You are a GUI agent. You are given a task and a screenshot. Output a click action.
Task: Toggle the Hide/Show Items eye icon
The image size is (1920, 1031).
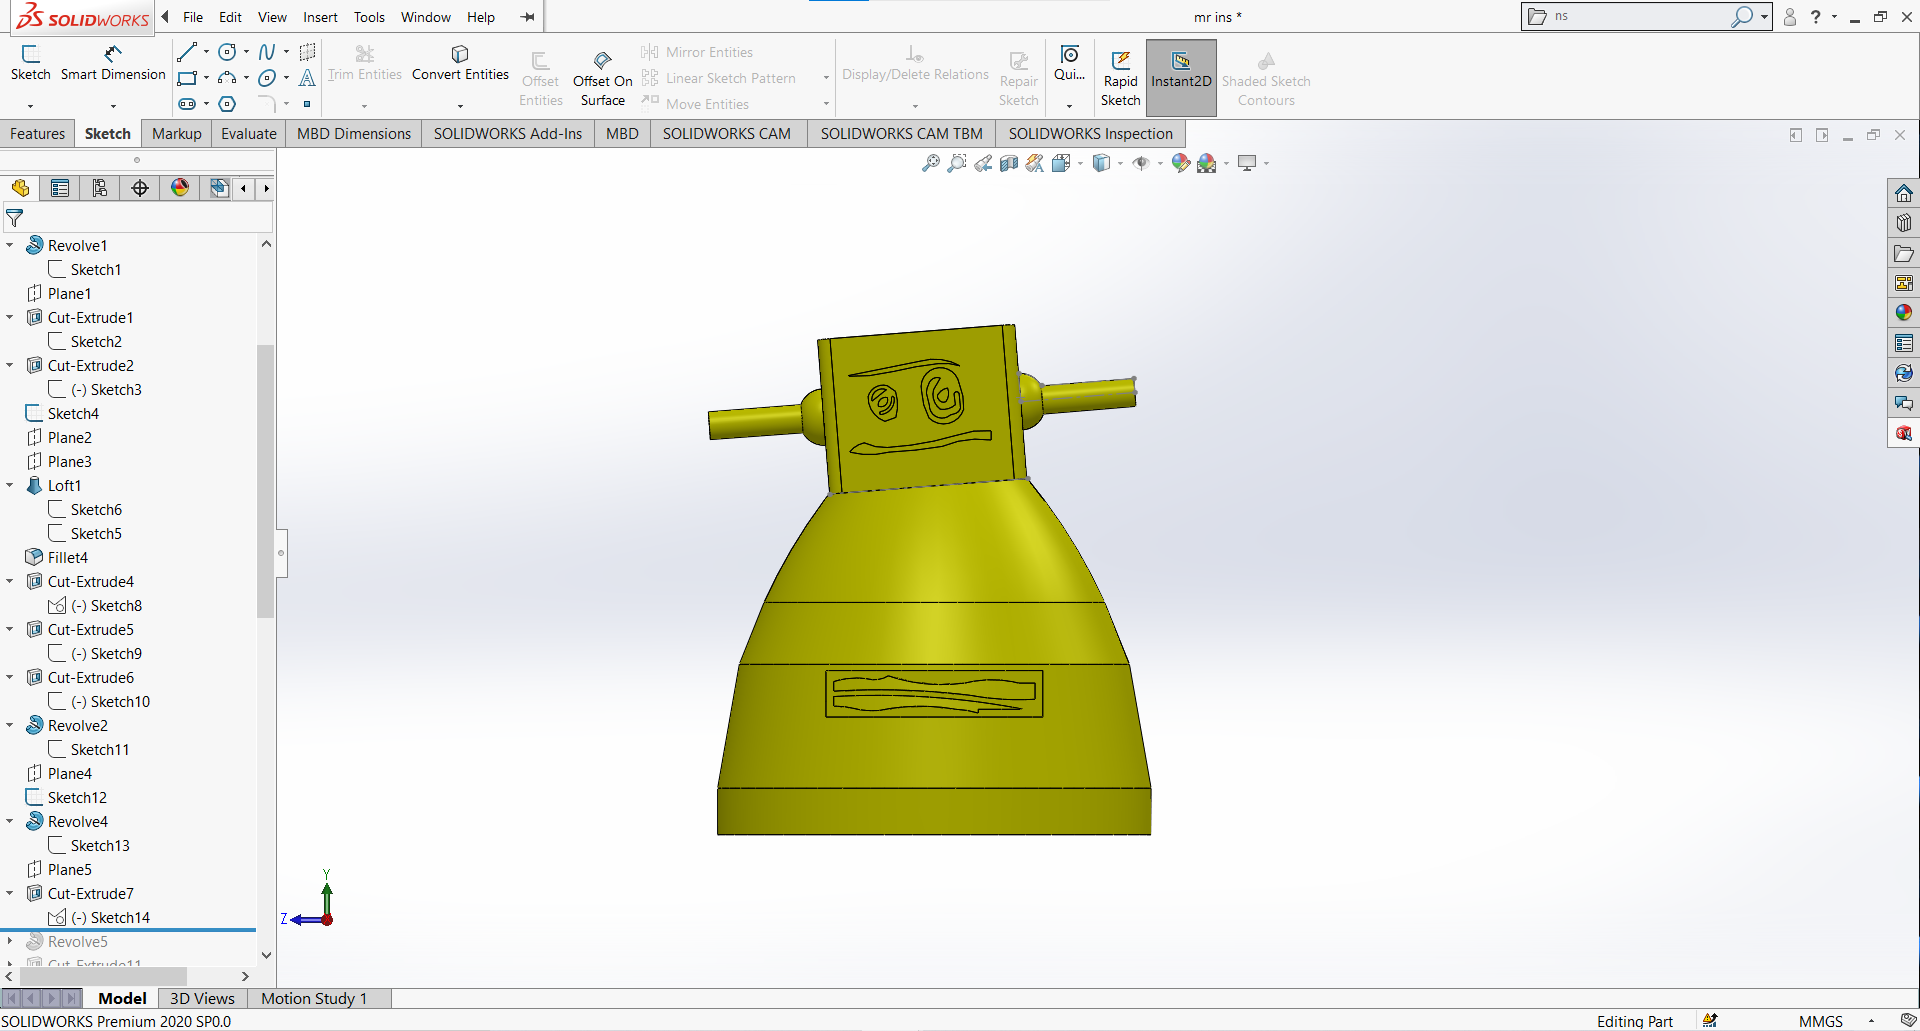coord(1140,163)
